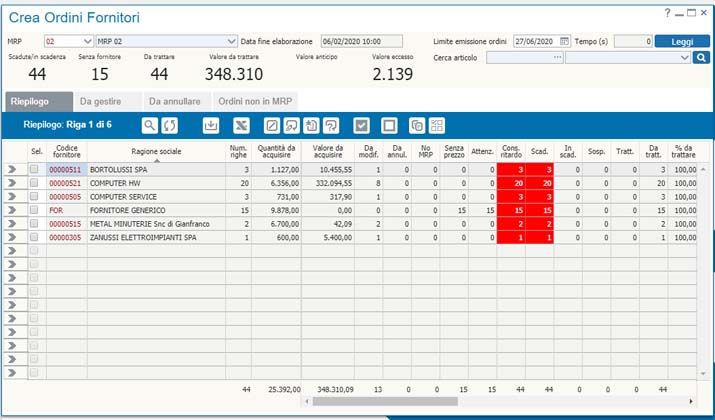
Task: Check the Sel. box for ZANUSSI ELETTROIMPIANTI SPA
Action: (x=34, y=237)
